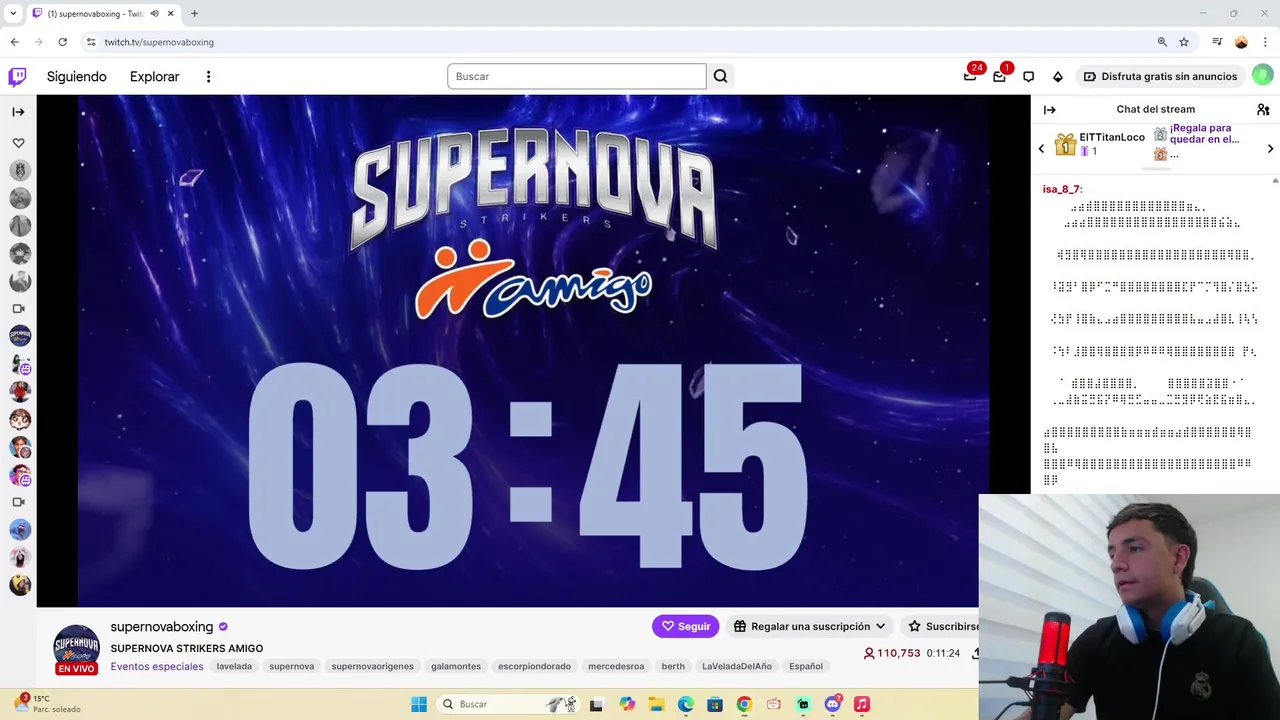The height and width of the screenshot is (720, 1280).
Task: Open a new browser tab
Action: [194, 14]
